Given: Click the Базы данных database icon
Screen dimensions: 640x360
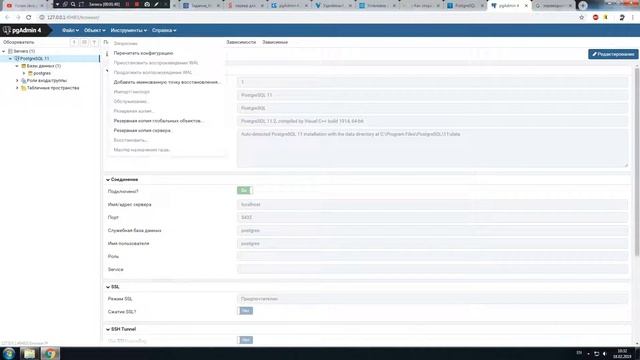Looking at the screenshot, I should (x=24, y=66).
